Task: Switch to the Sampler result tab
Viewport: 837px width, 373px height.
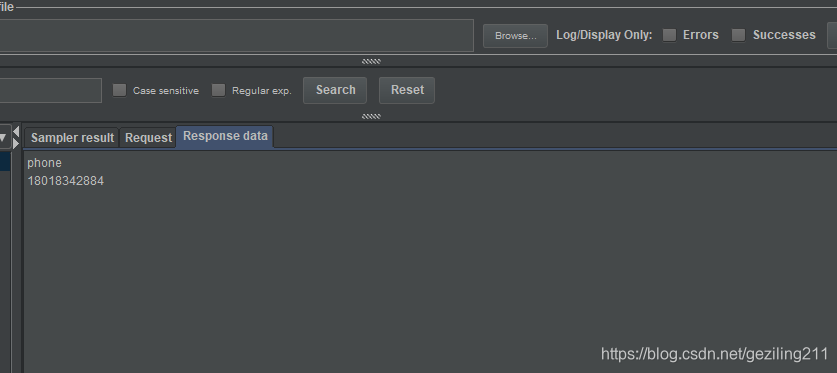Action: tap(72, 138)
